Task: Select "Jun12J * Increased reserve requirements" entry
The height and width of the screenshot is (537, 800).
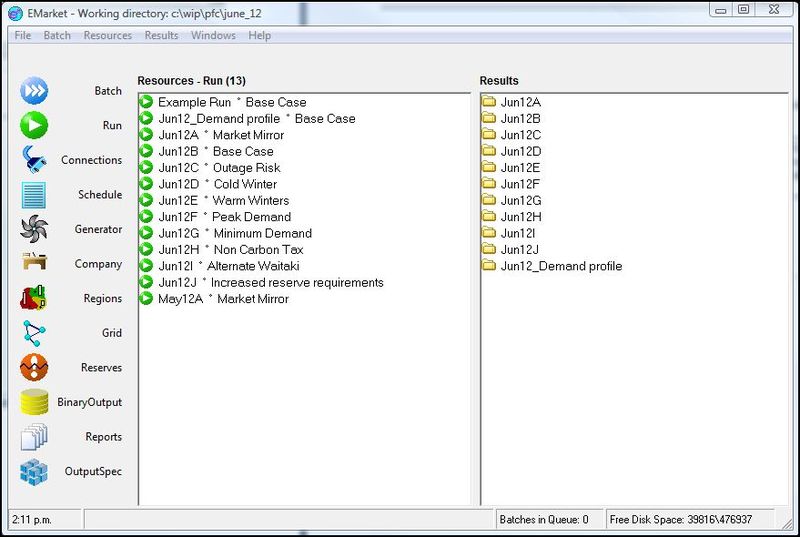Action: (271, 283)
